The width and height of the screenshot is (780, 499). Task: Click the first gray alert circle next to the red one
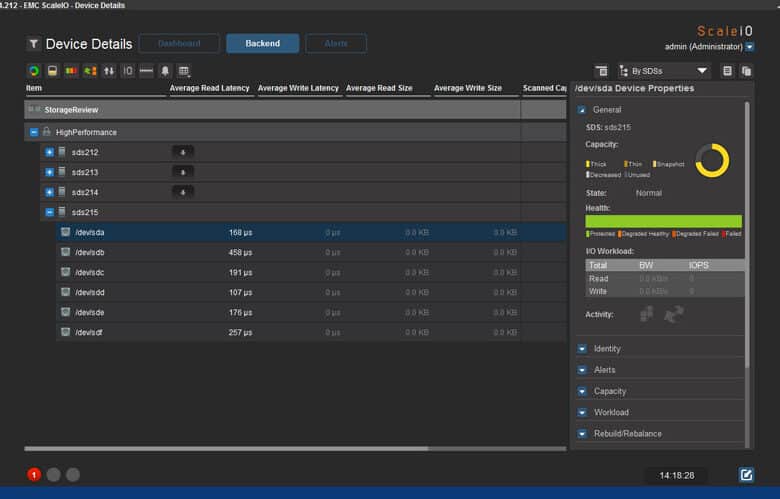(53, 475)
